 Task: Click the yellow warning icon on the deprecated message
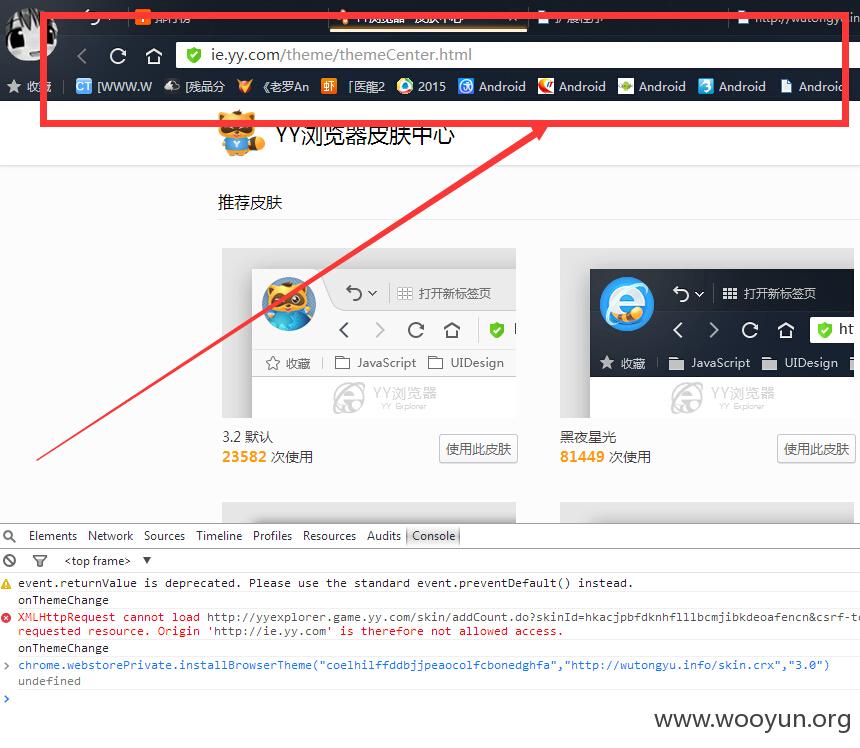pos(6,583)
